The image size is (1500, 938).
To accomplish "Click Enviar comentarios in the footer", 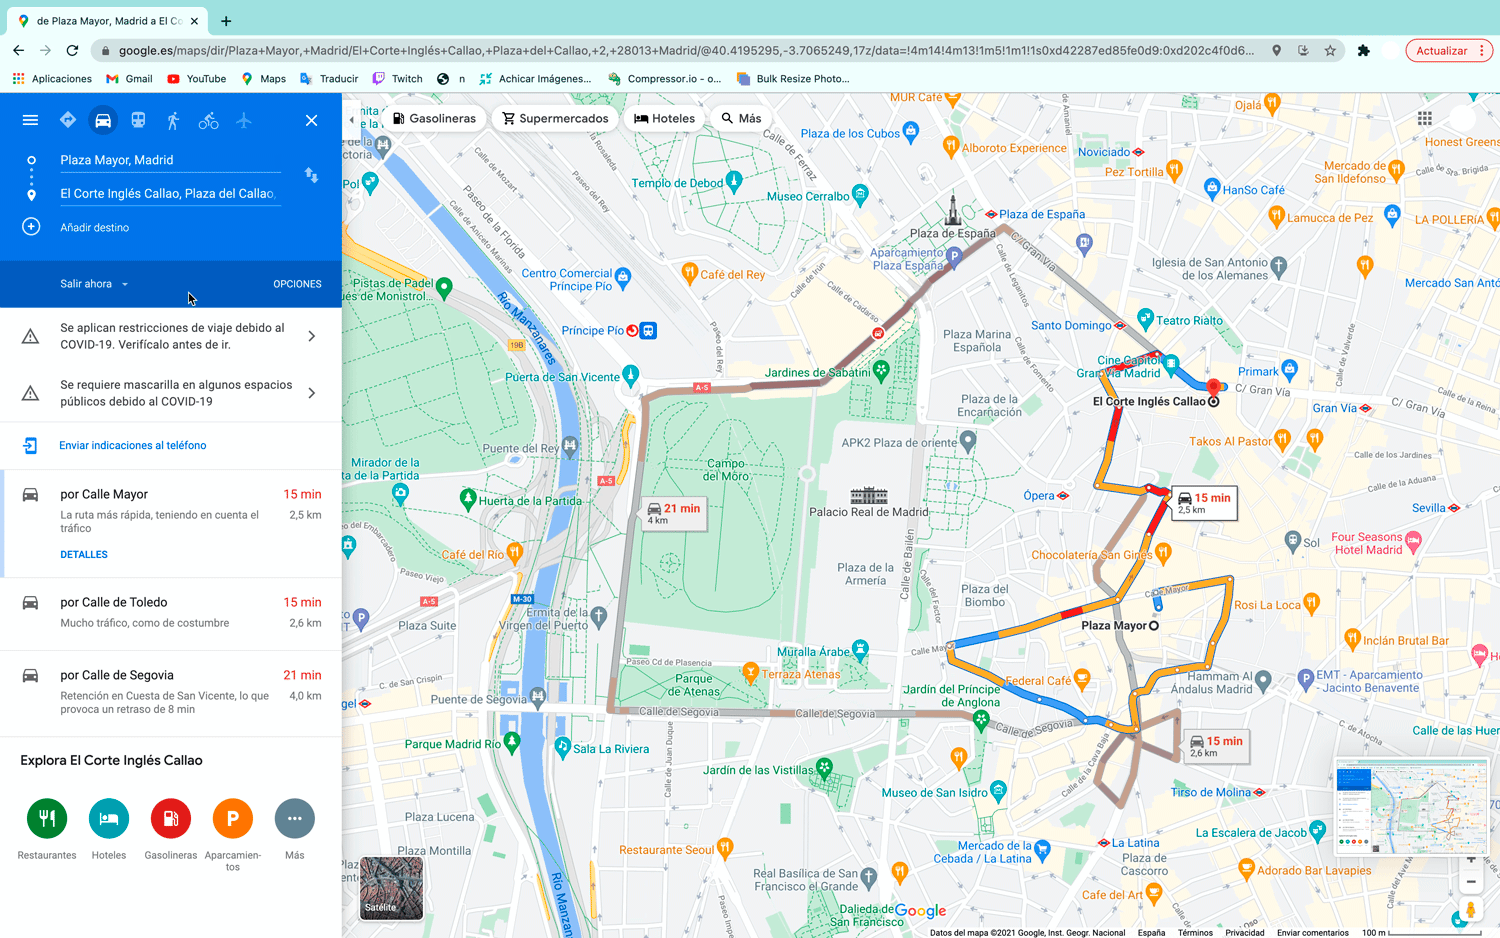I will point(1313,932).
